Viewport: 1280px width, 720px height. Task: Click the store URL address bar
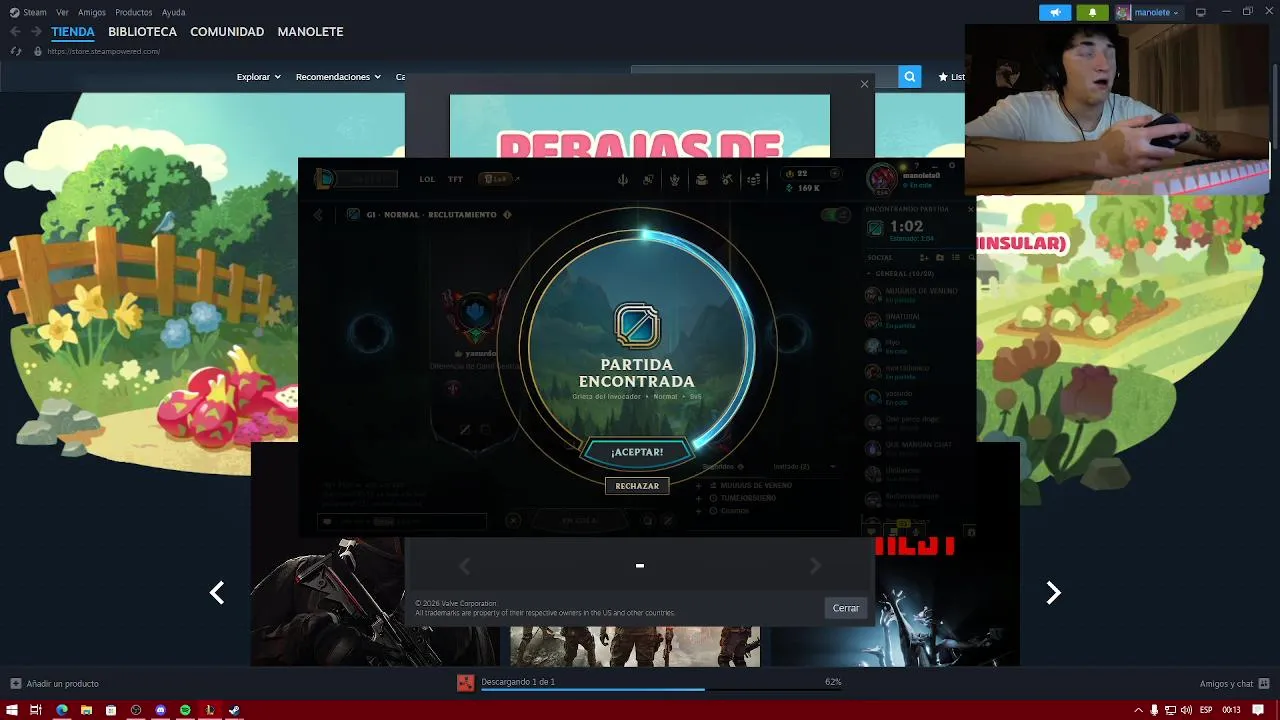103,51
